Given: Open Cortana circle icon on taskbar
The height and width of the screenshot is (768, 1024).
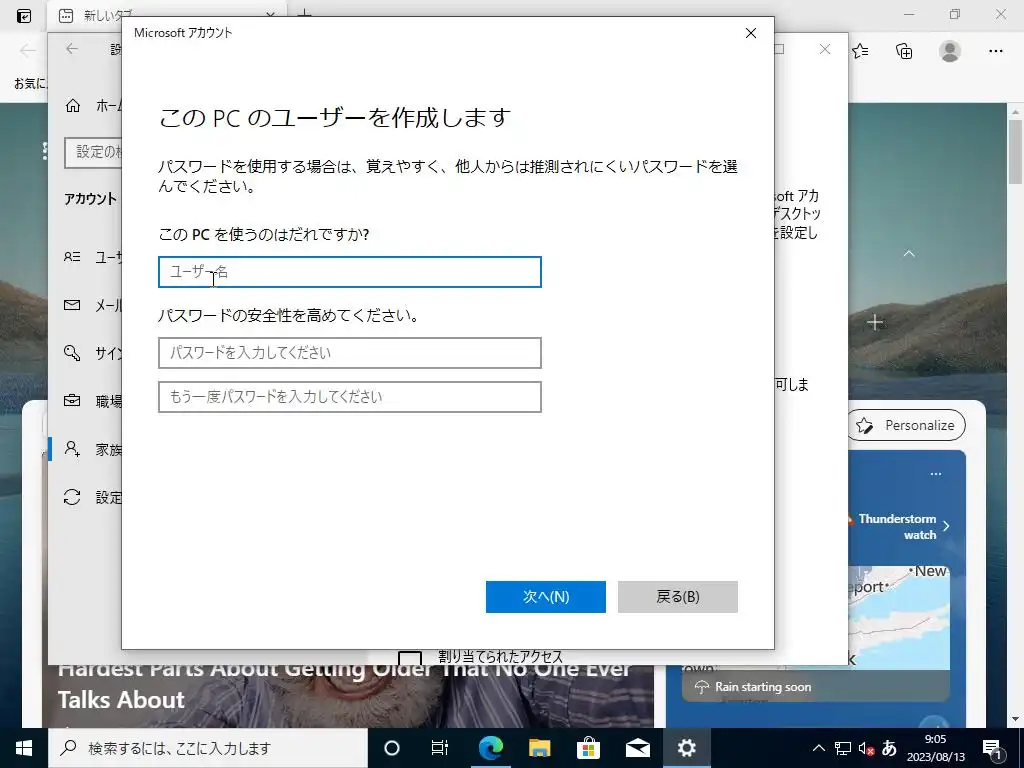Looking at the screenshot, I should click(x=391, y=748).
